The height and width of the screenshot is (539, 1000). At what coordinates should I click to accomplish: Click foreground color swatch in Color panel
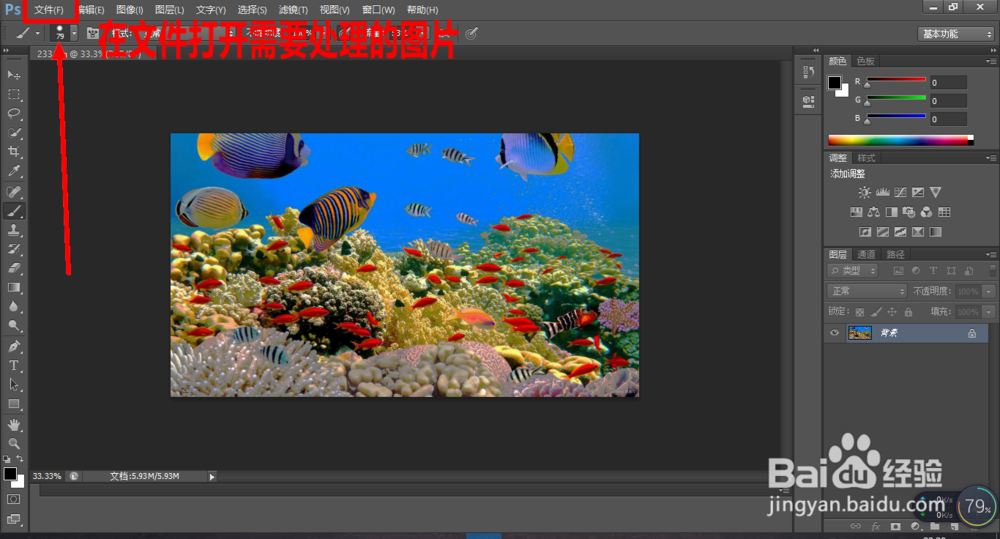click(834, 82)
